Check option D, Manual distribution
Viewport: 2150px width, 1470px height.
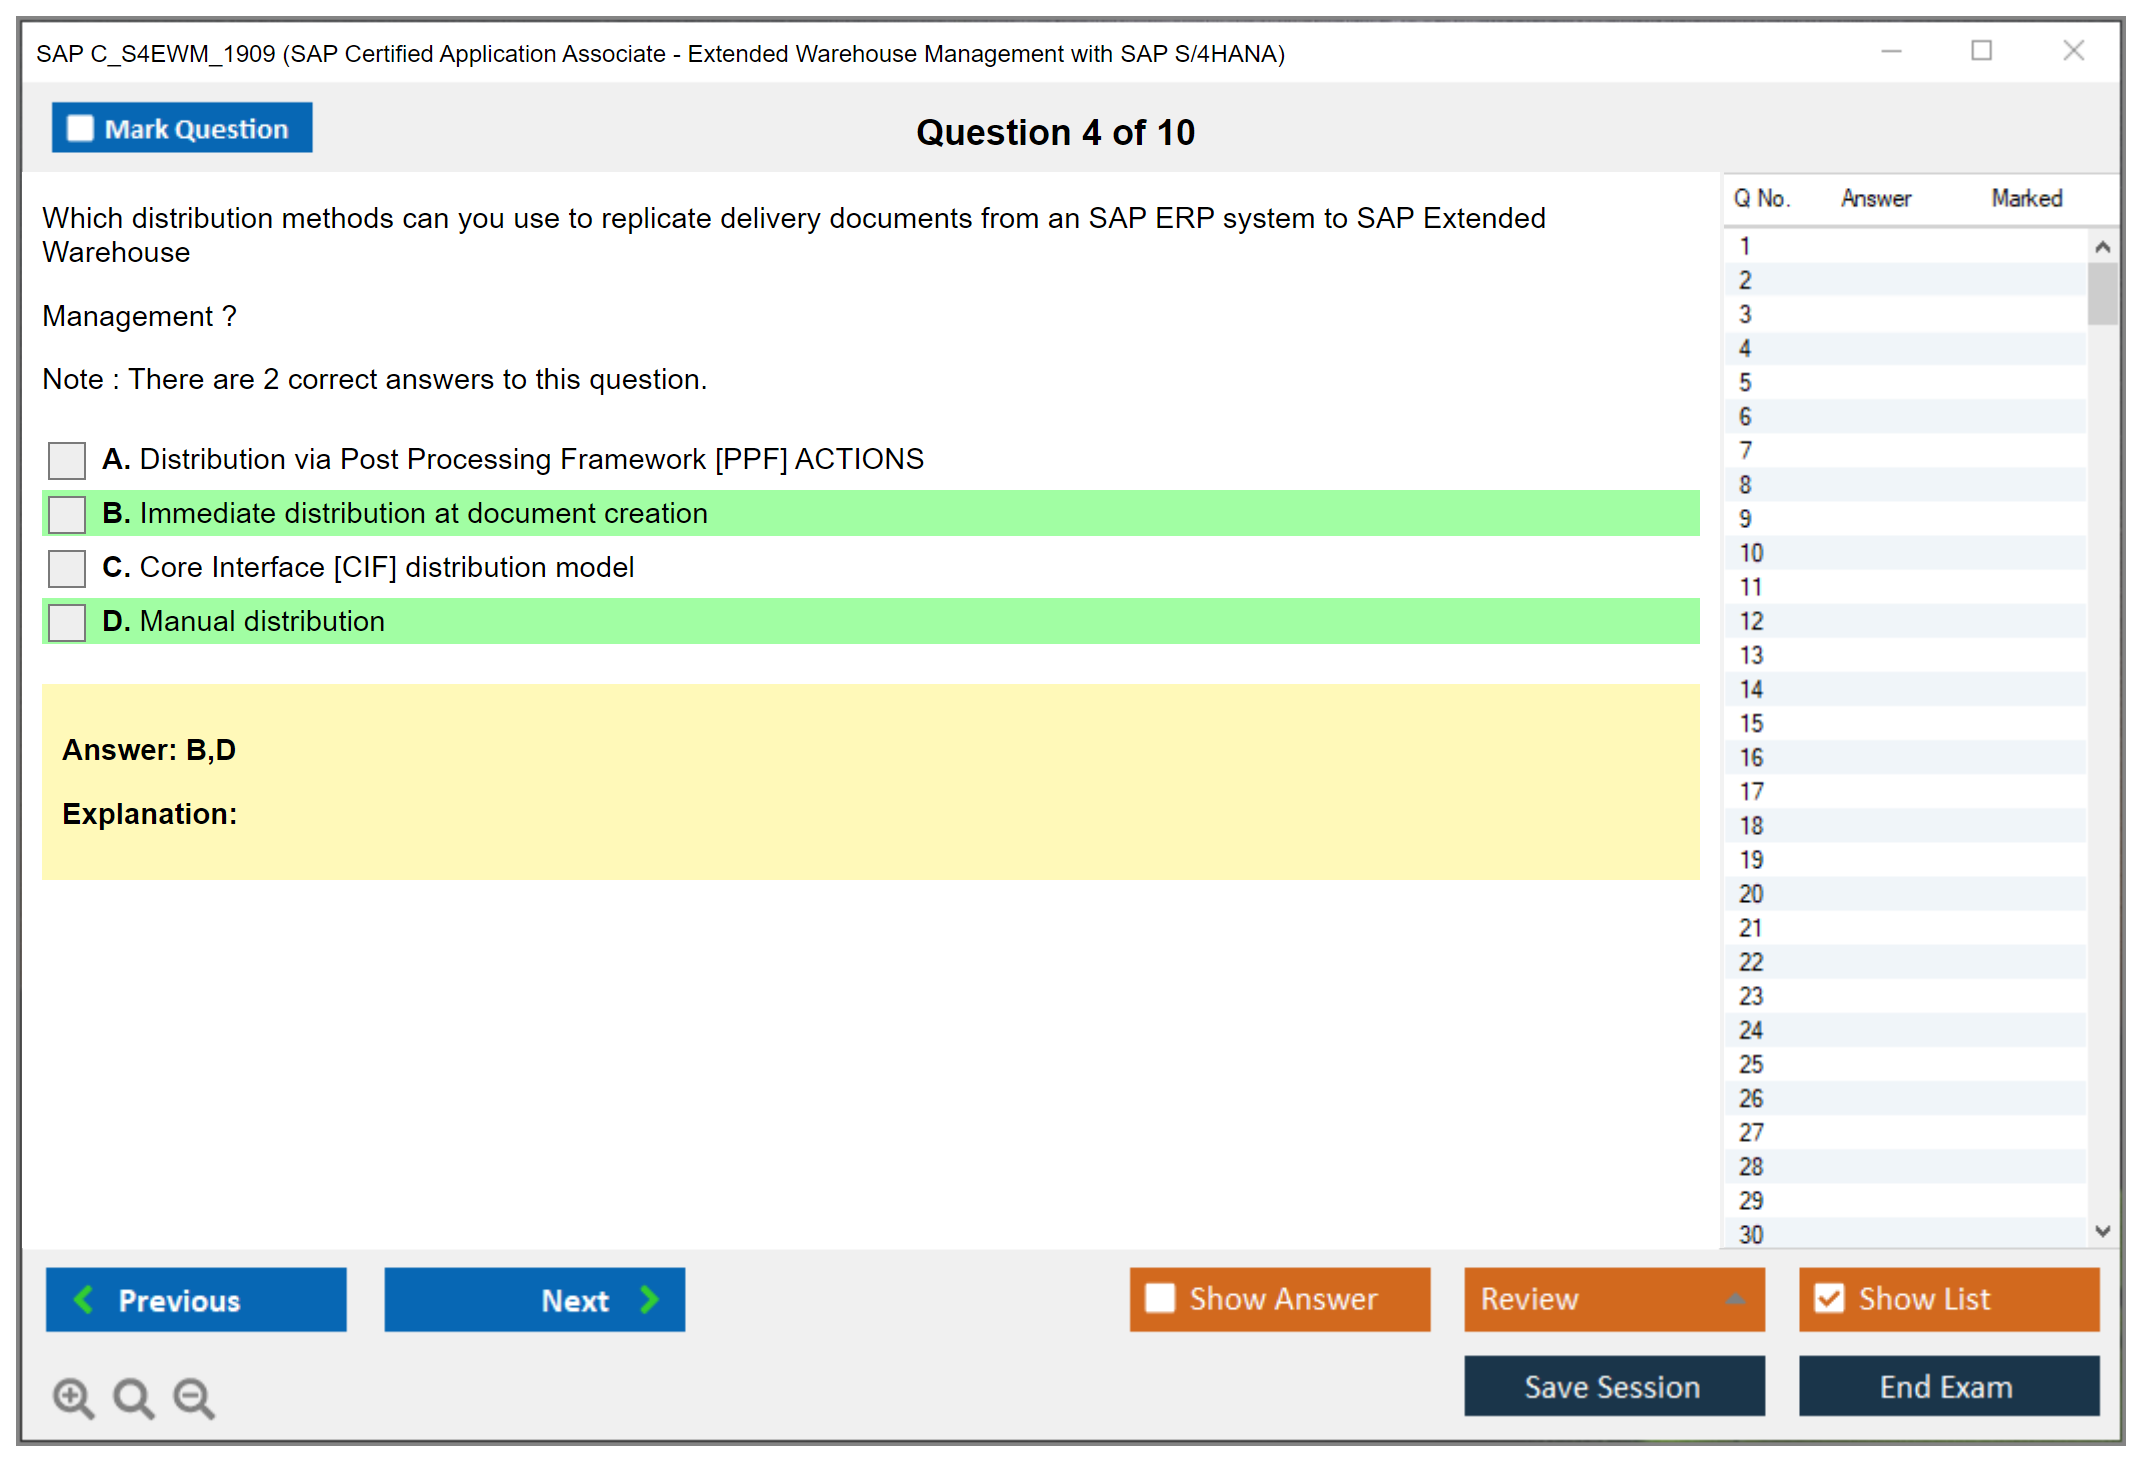[x=67, y=622]
